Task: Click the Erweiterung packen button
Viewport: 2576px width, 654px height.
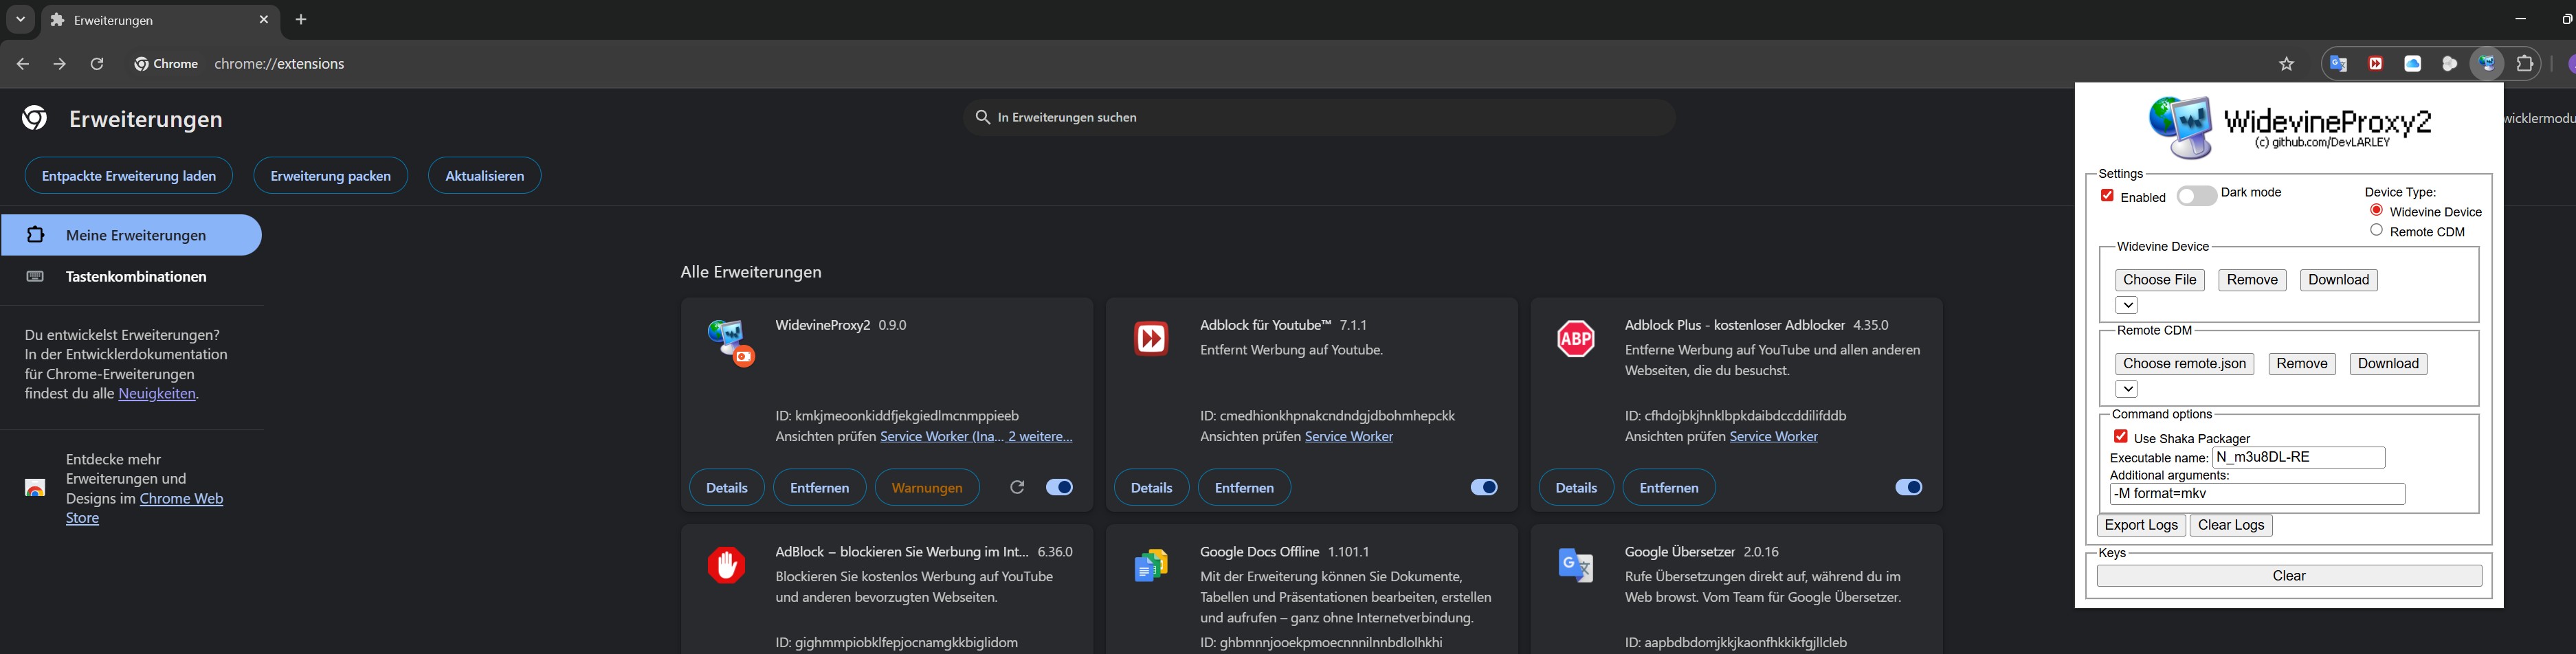Action: (x=331, y=176)
